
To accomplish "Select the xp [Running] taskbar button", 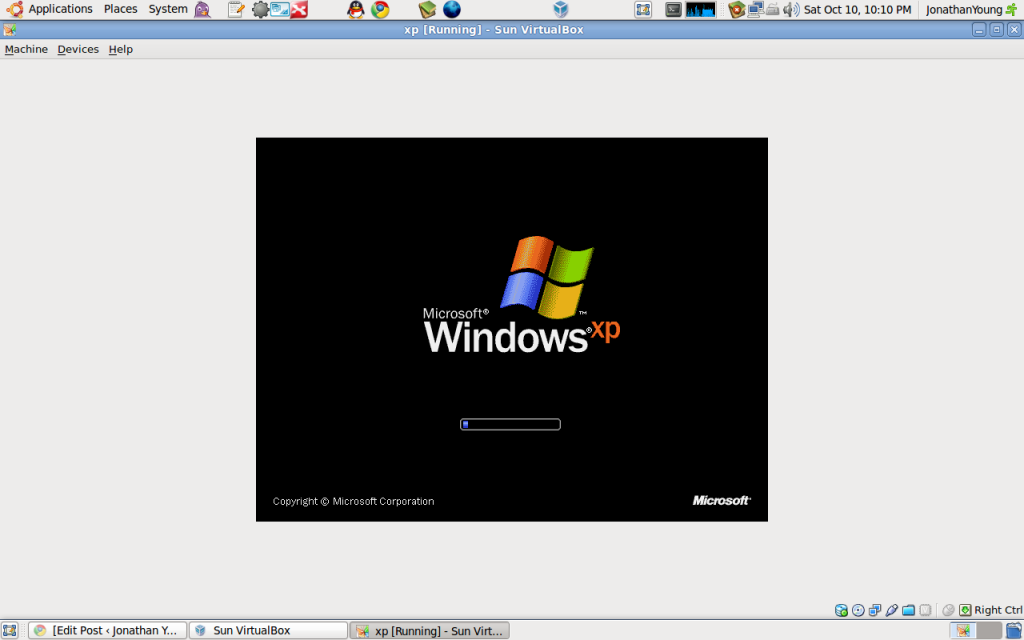I will click(430, 630).
